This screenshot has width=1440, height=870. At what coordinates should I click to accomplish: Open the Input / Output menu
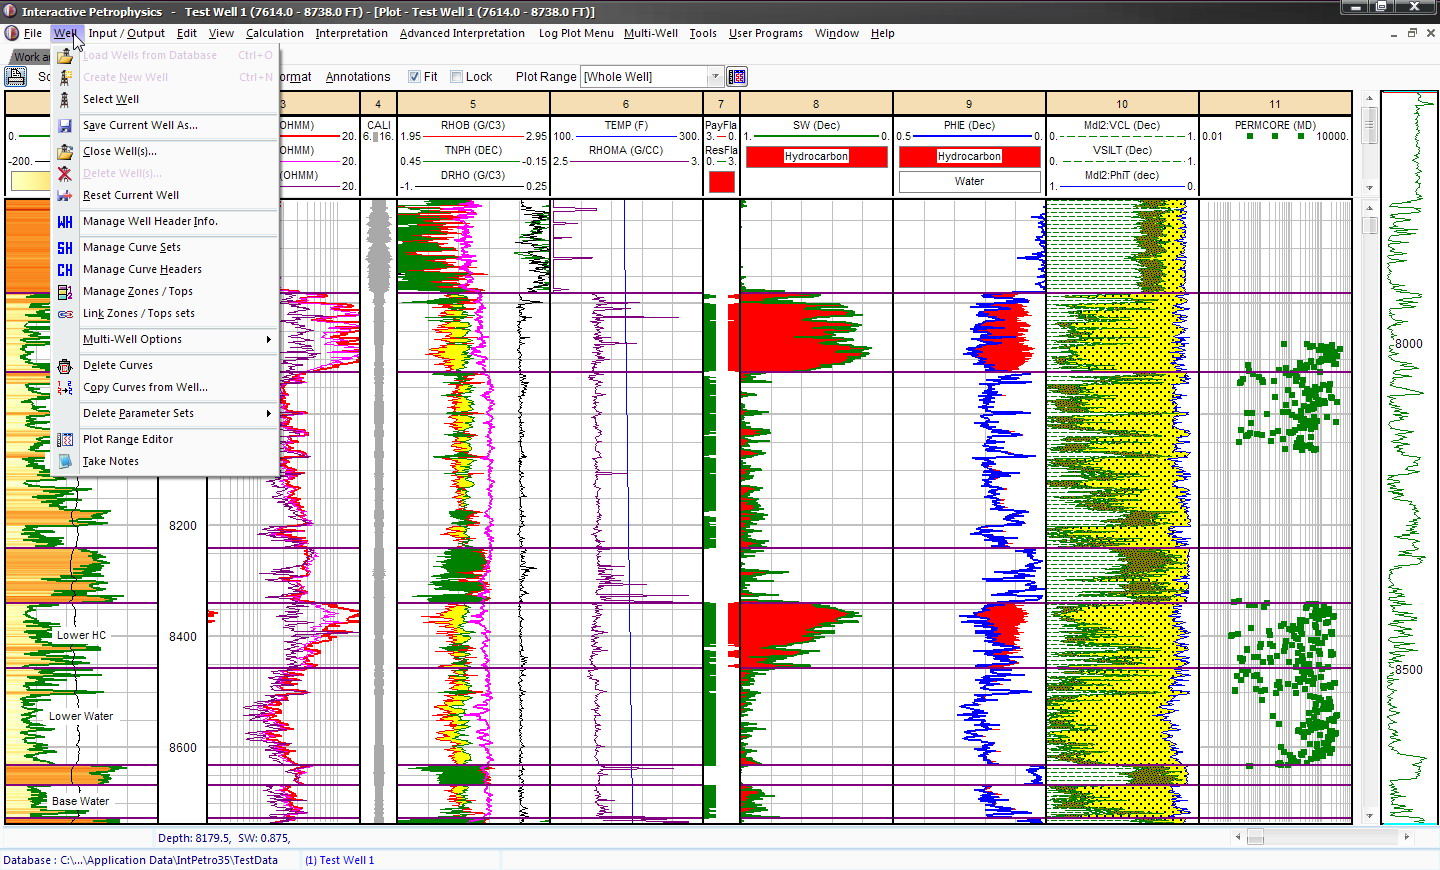click(x=126, y=33)
